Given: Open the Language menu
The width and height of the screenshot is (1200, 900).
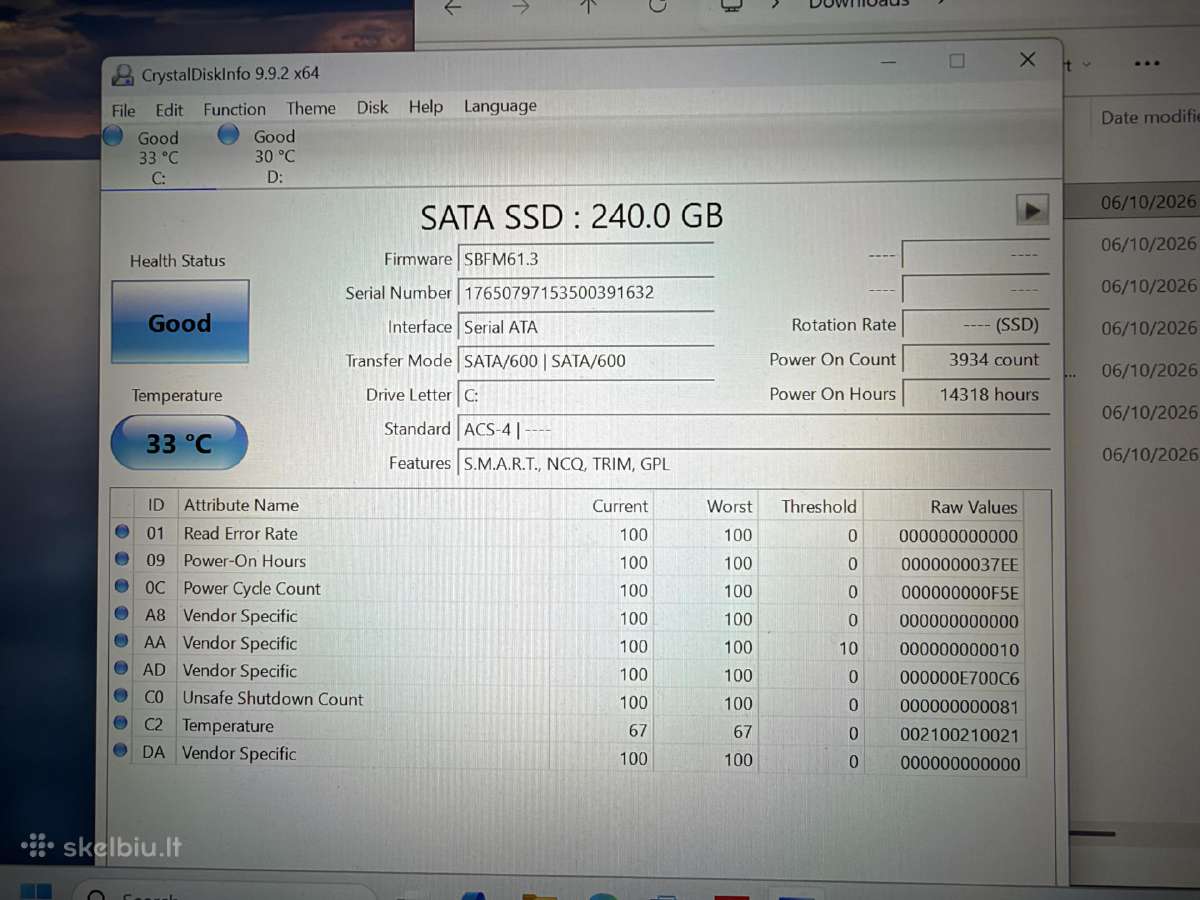Looking at the screenshot, I should (500, 106).
